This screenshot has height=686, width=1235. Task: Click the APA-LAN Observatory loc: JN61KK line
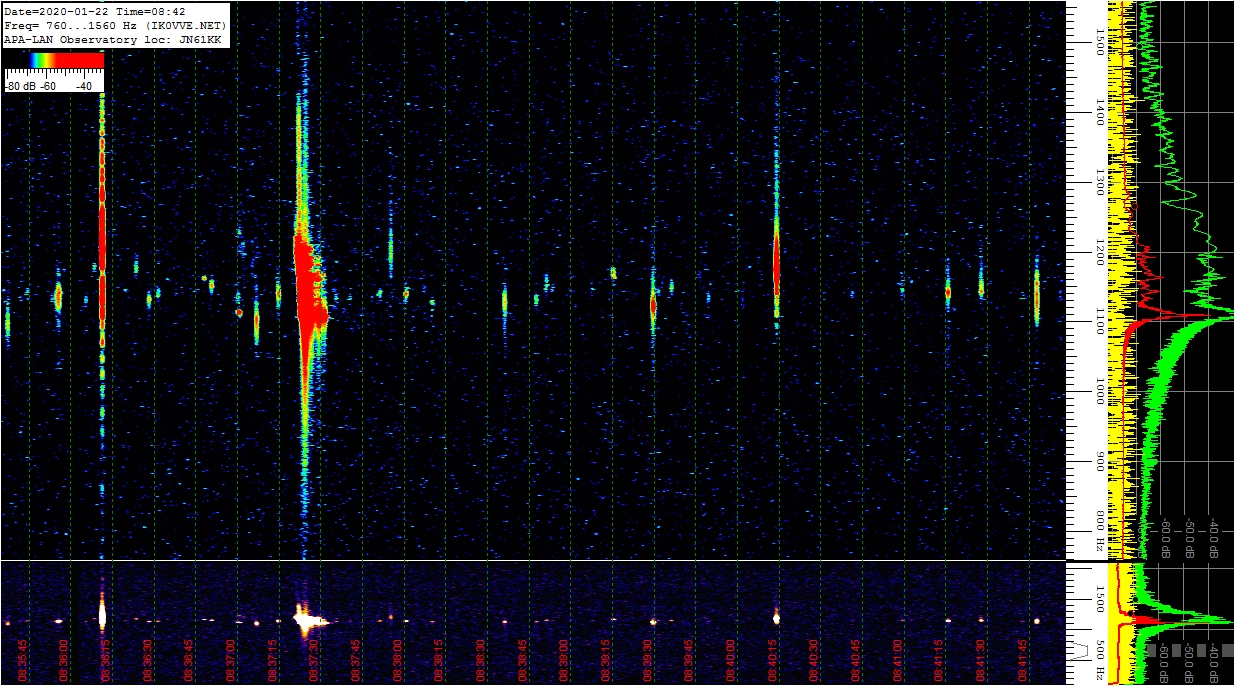pyautogui.click(x=113, y=39)
